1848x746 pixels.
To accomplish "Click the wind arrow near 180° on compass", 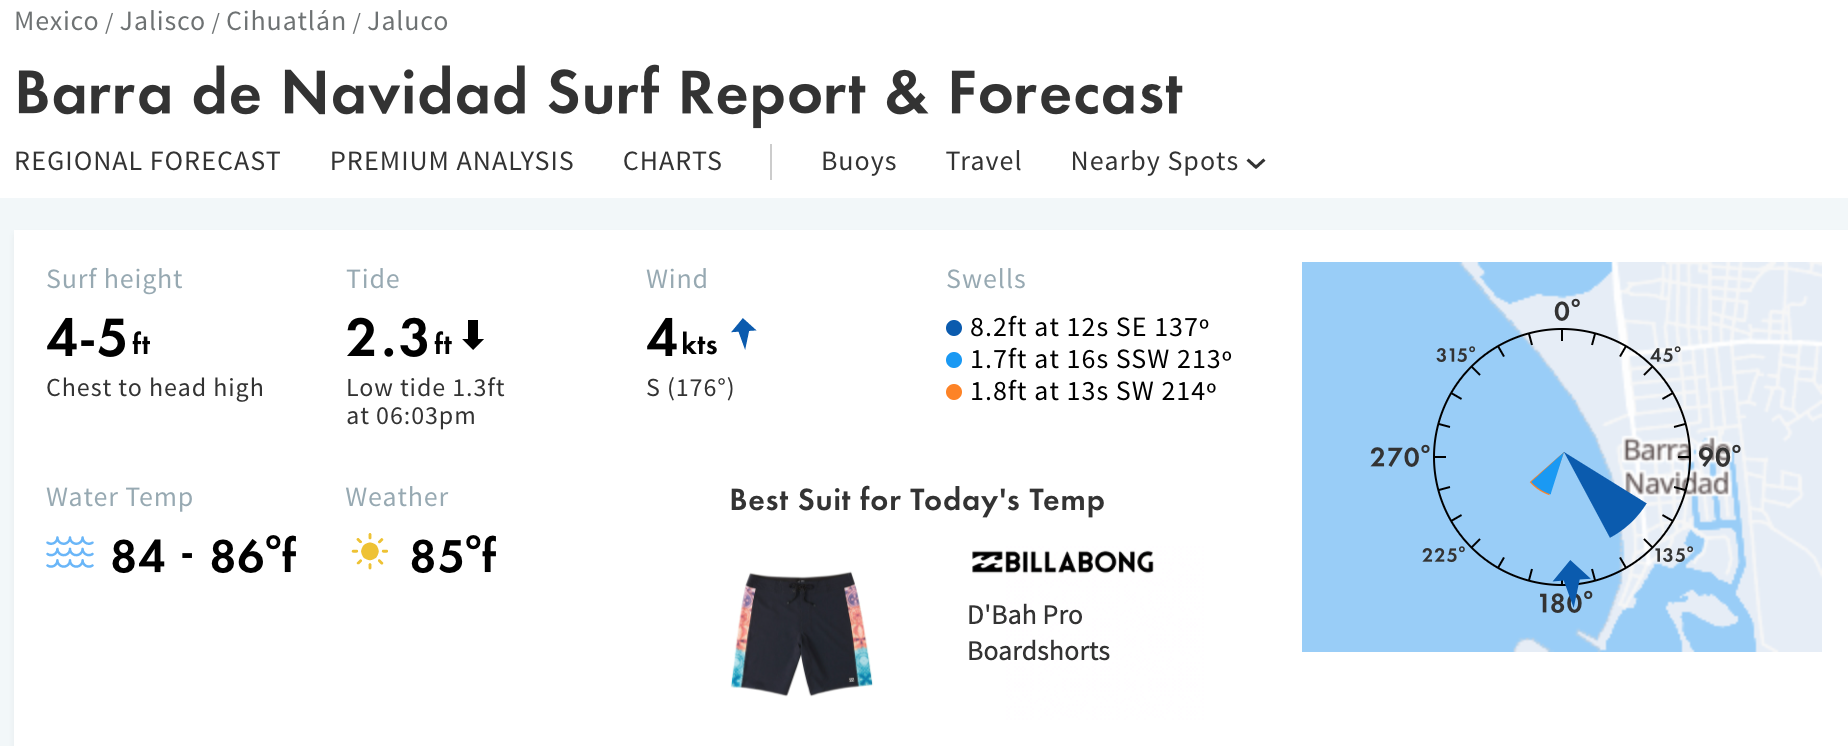I will pyautogui.click(x=1571, y=578).
